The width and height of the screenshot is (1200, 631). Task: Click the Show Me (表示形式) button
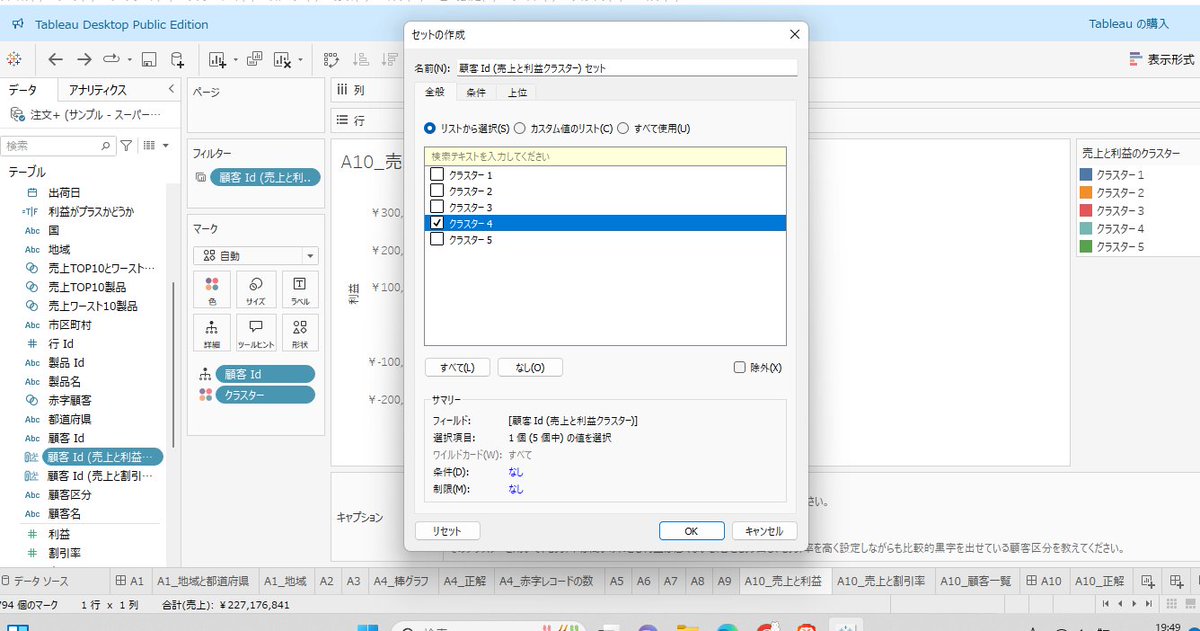coord(1160,59)
